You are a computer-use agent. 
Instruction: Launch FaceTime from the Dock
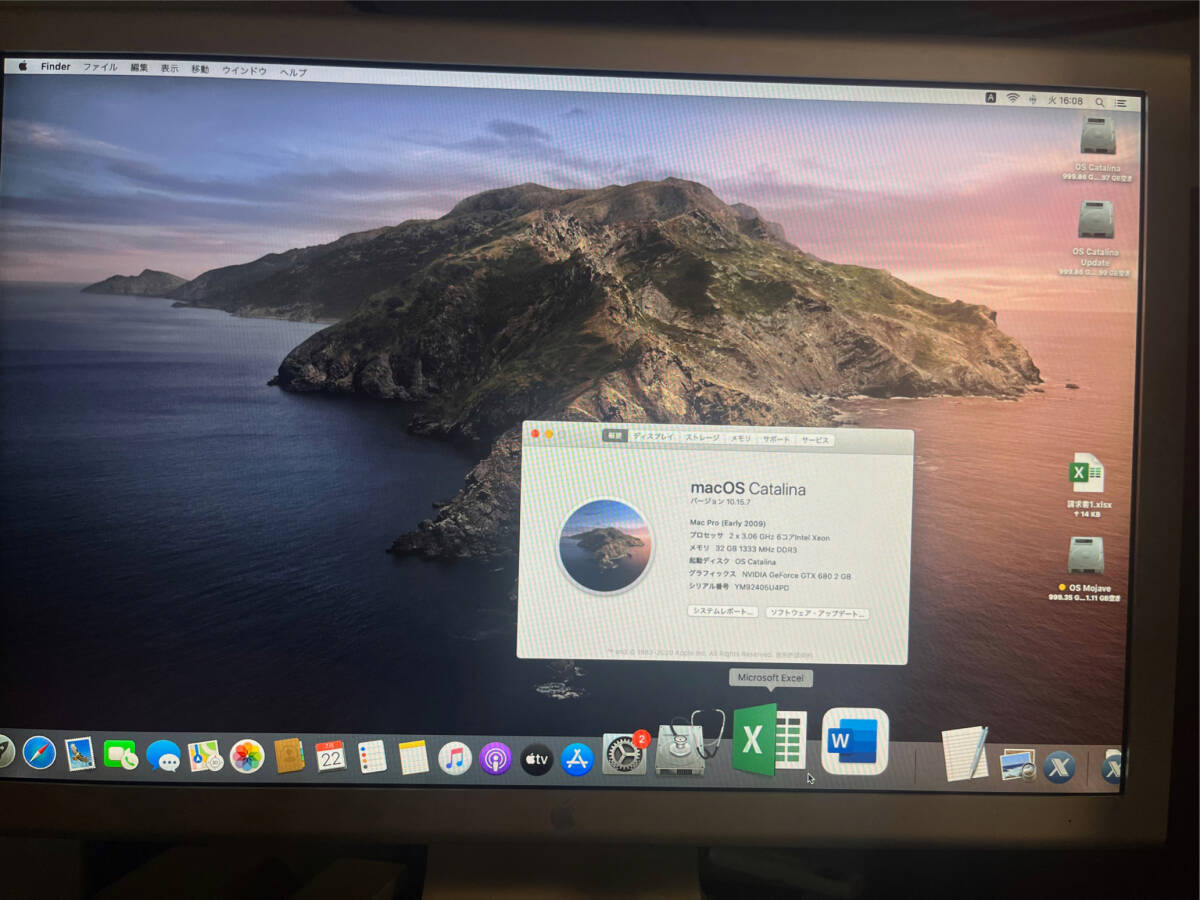120,754
